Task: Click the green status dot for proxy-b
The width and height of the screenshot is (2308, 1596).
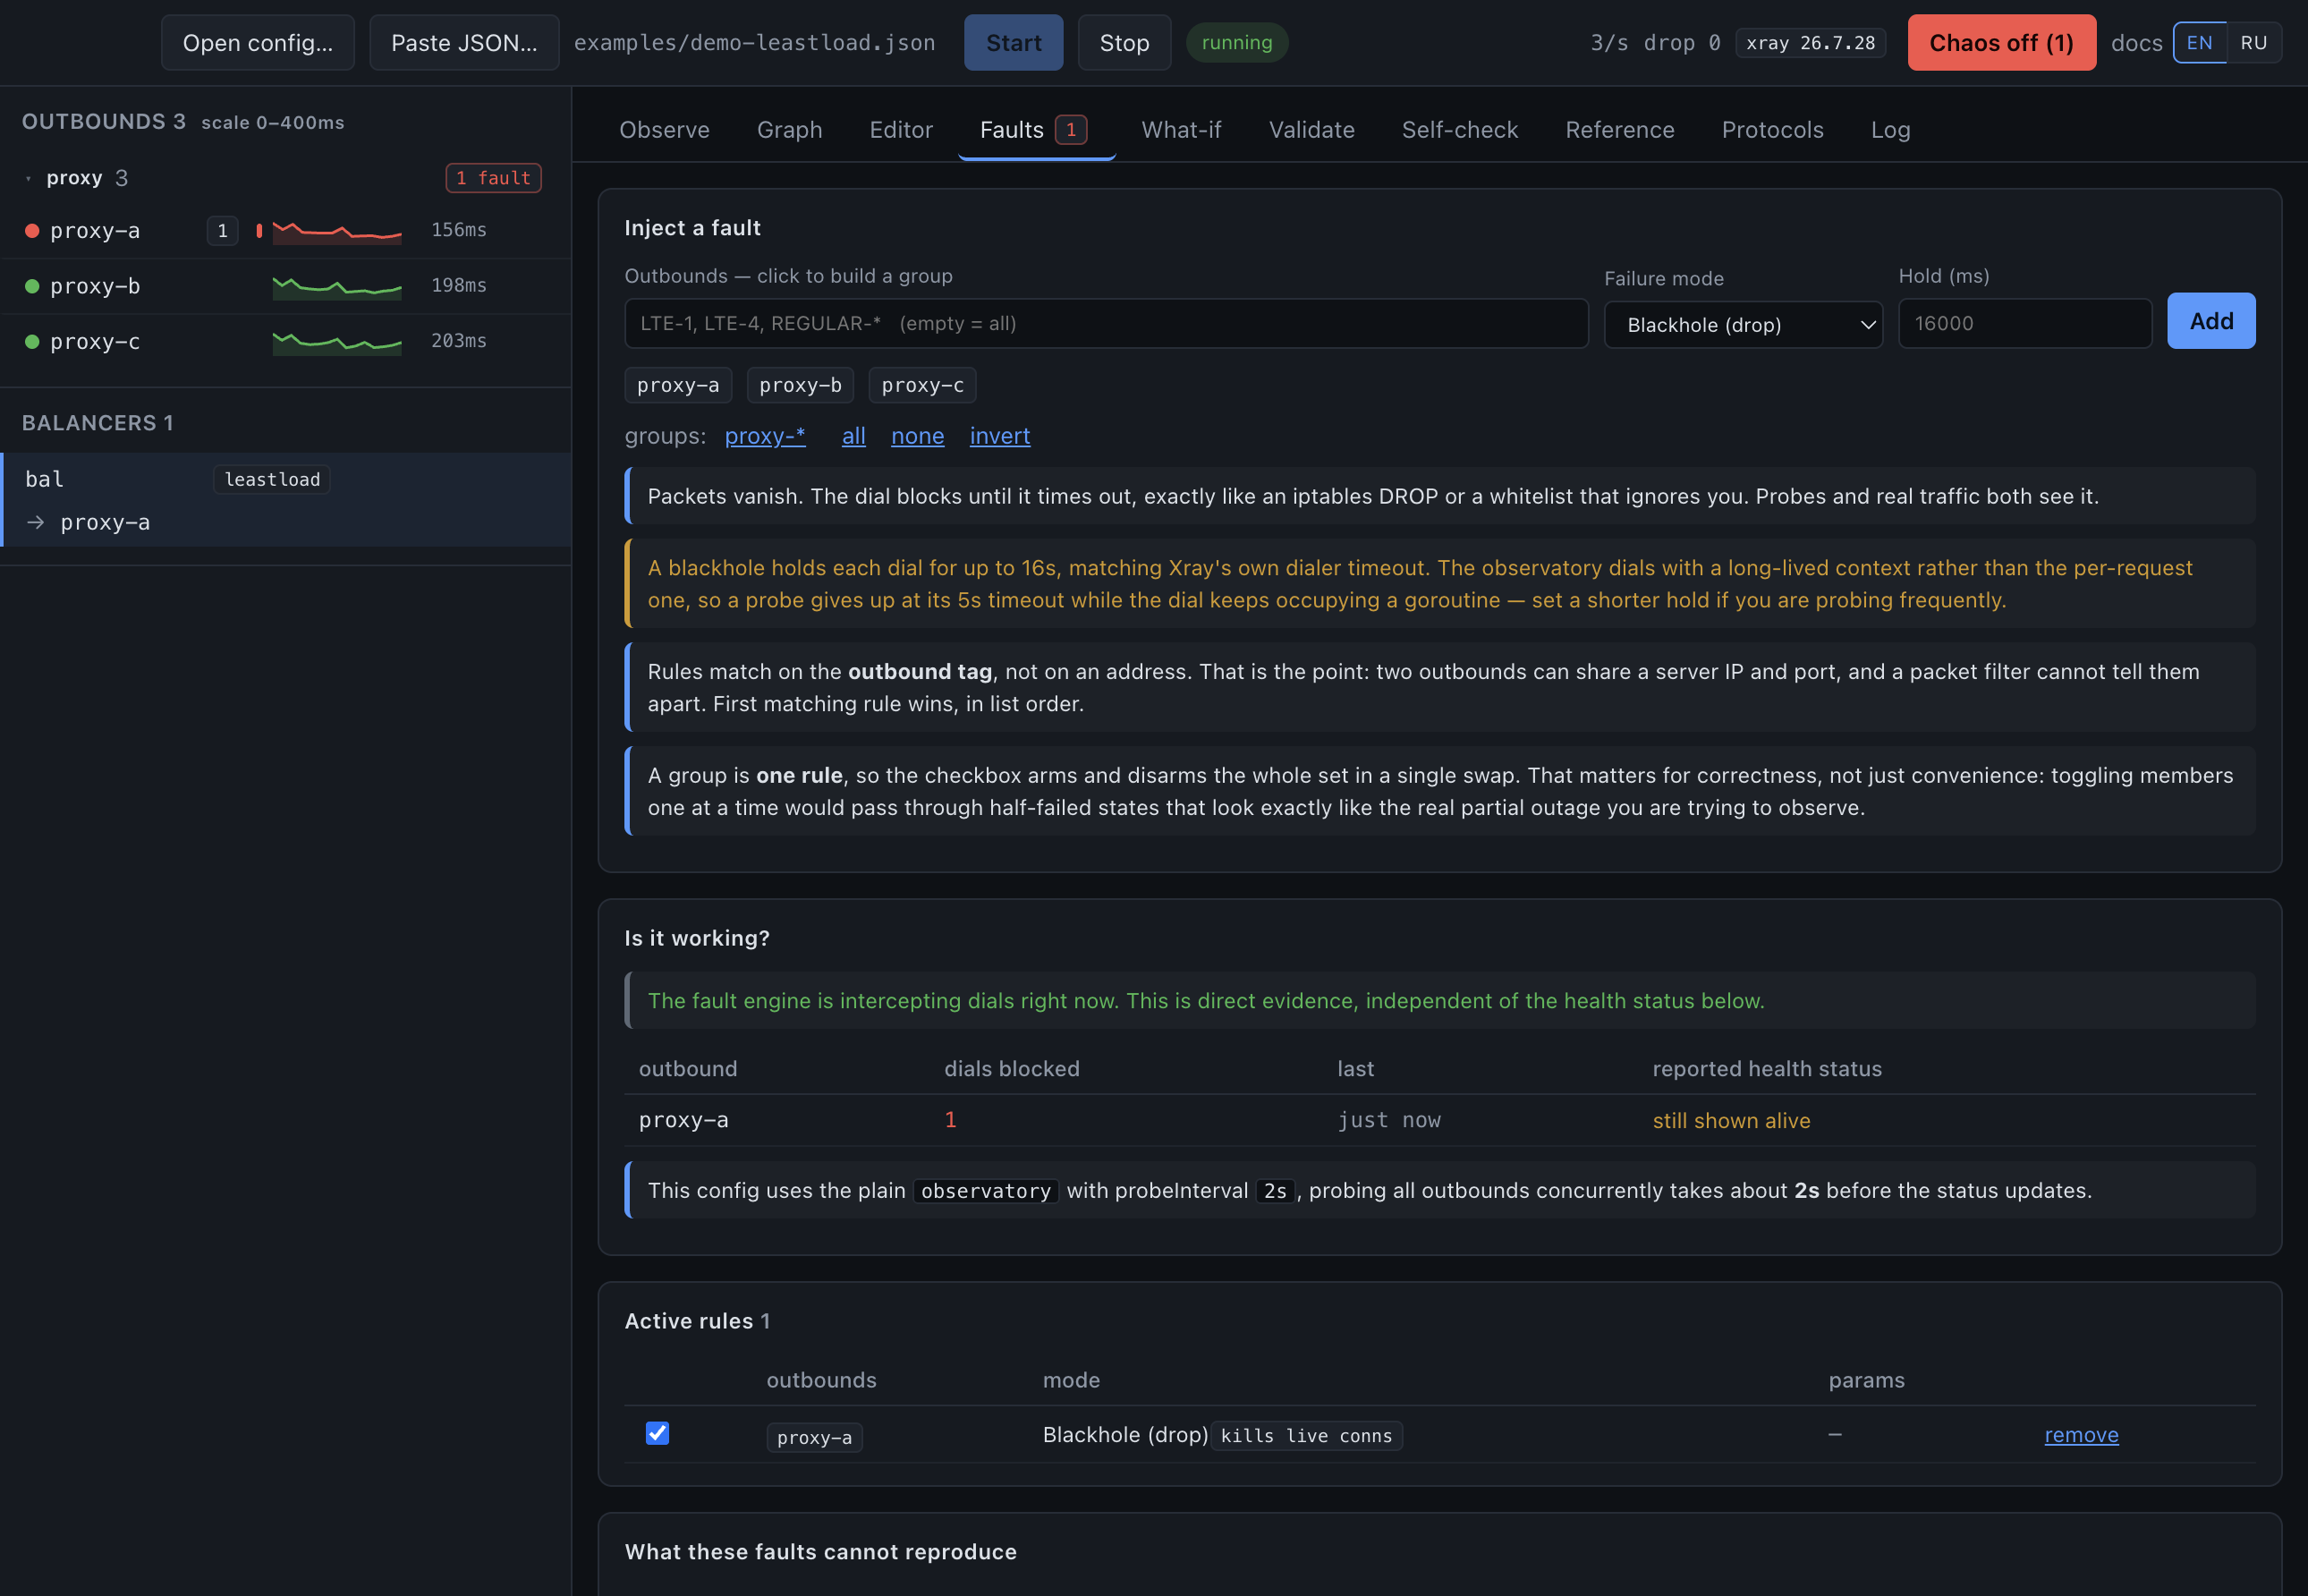Action: tap(32, 286)
